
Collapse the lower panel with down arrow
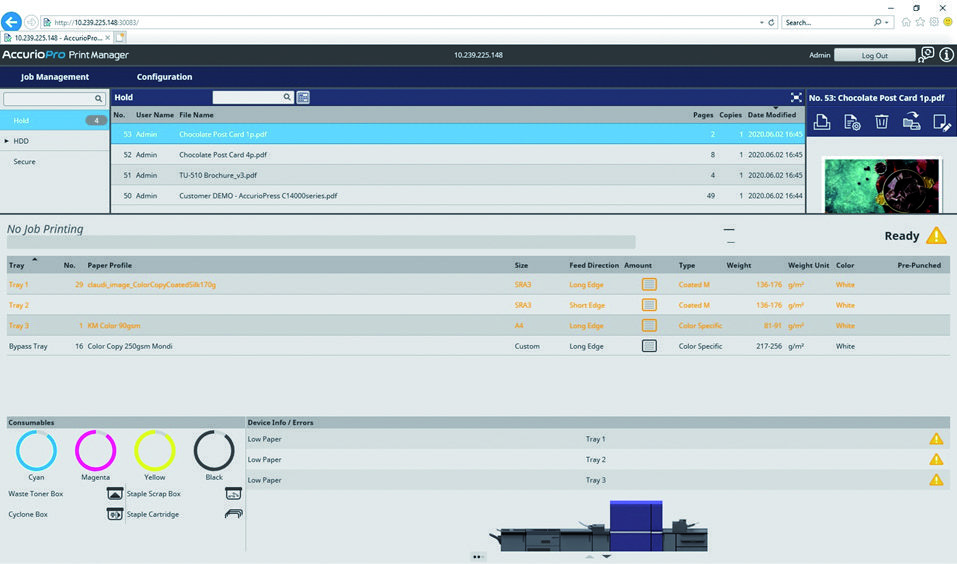pos(606,556)
